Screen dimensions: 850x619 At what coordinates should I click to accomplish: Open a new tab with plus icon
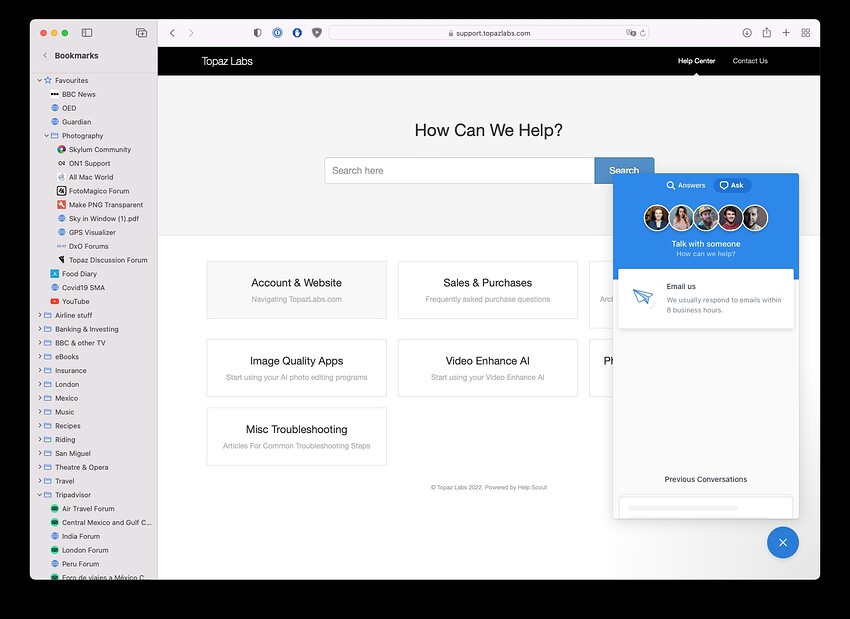pos(786,33)
